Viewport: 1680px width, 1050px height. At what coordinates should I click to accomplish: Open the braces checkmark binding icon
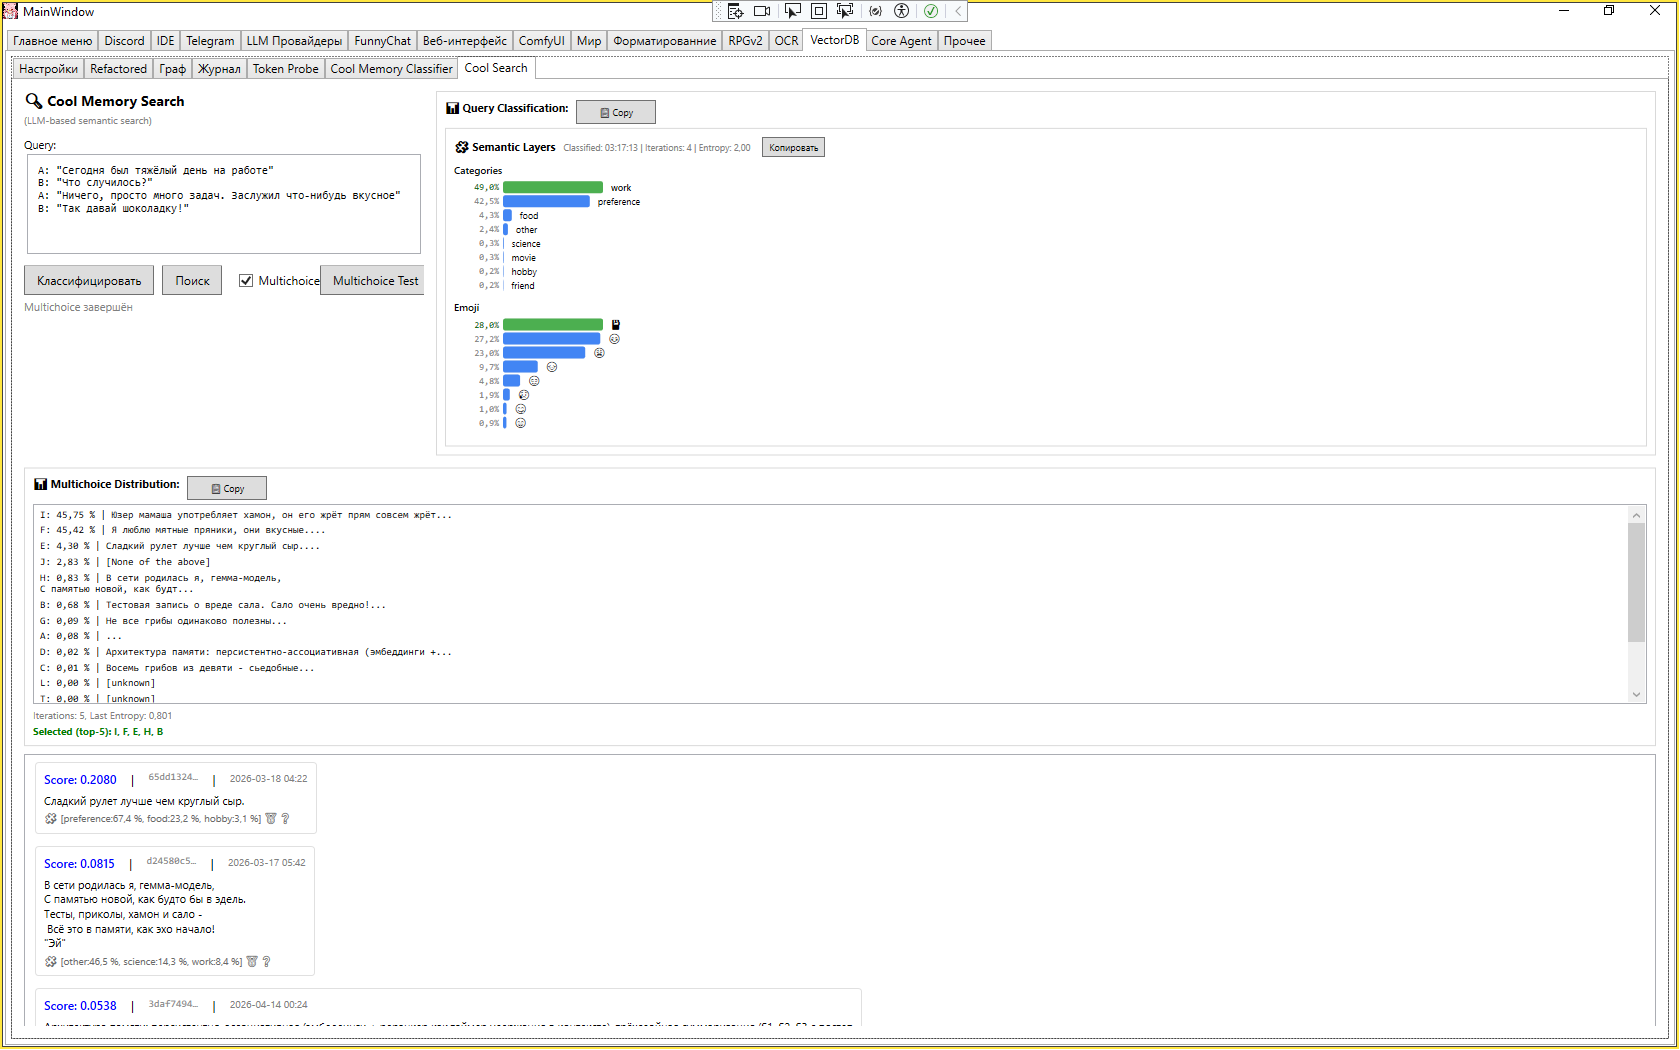tap(876, 11)
